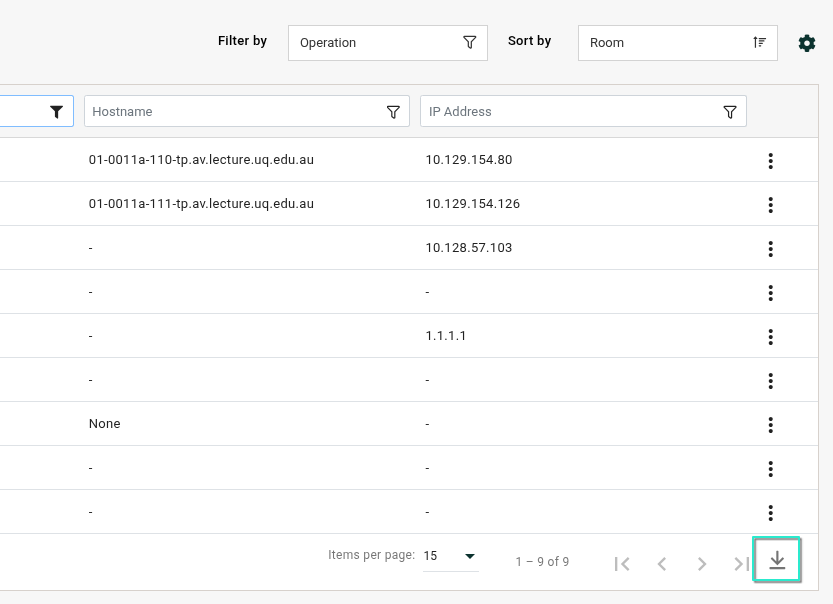Open the settings gear icon
Screen dimensions: 833x604
pos(806,43)
